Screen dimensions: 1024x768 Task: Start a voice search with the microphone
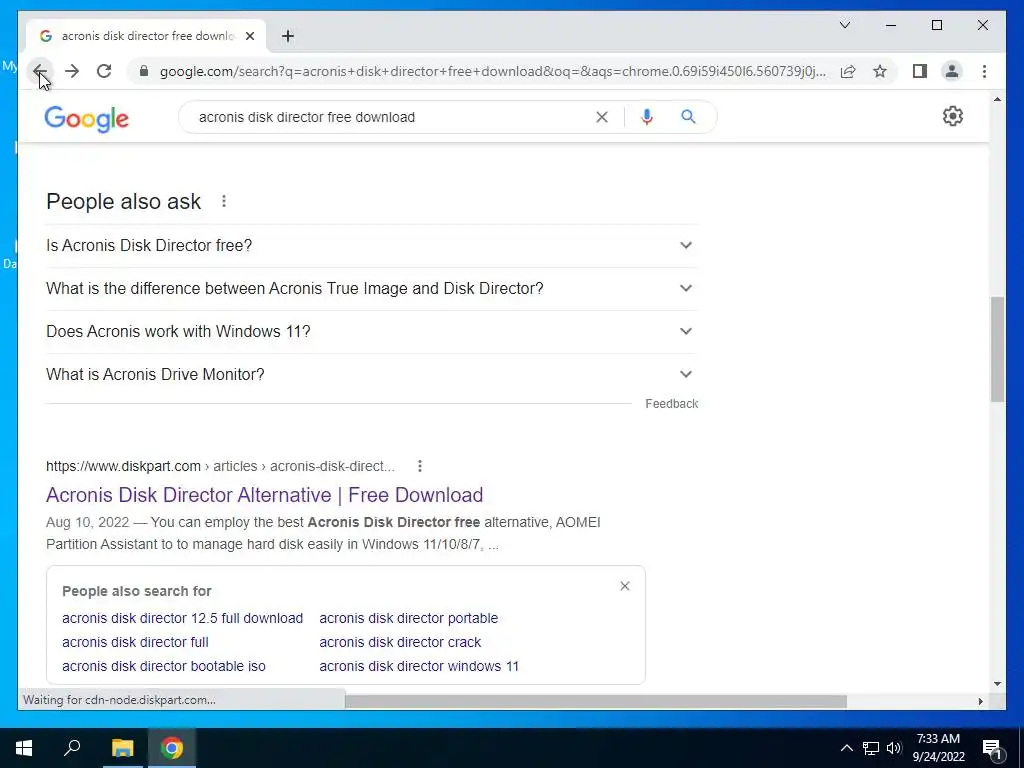click(x=647, y=117)
